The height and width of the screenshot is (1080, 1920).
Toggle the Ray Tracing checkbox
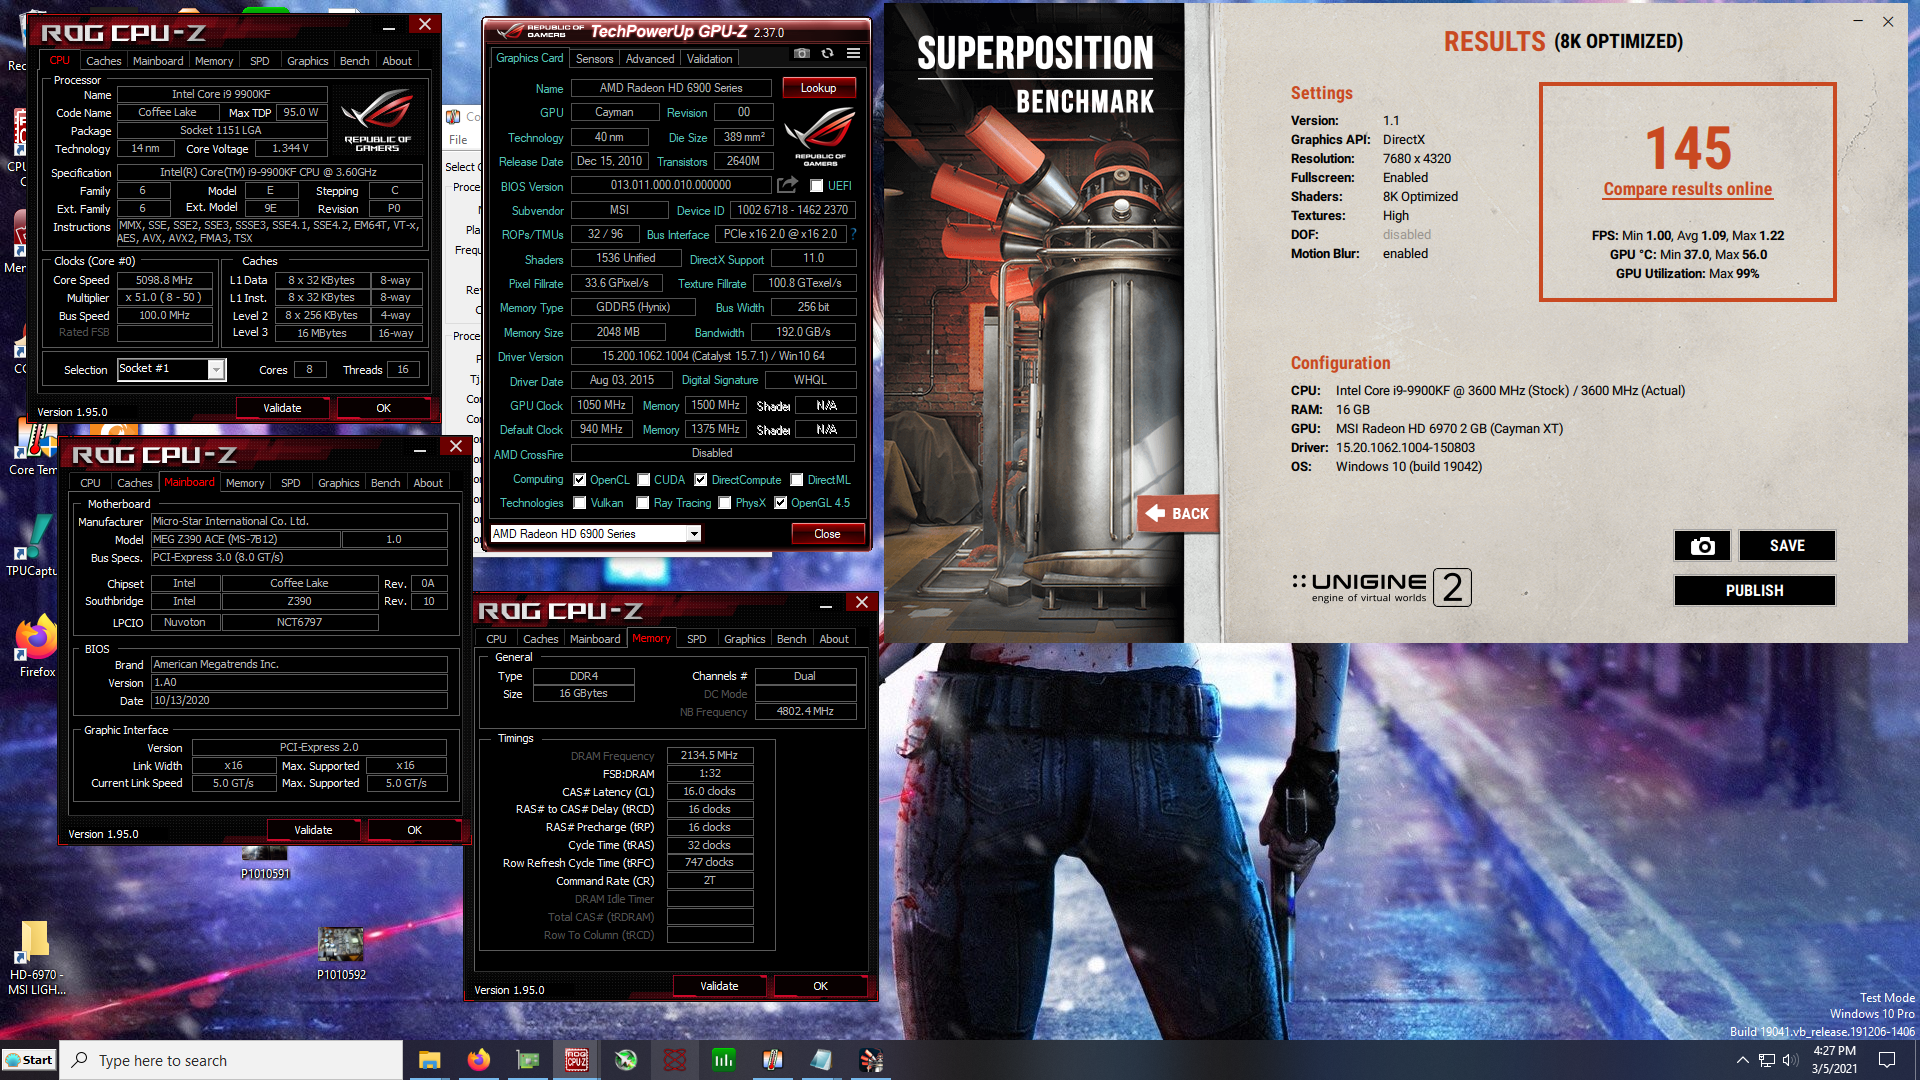click(643, 503)
